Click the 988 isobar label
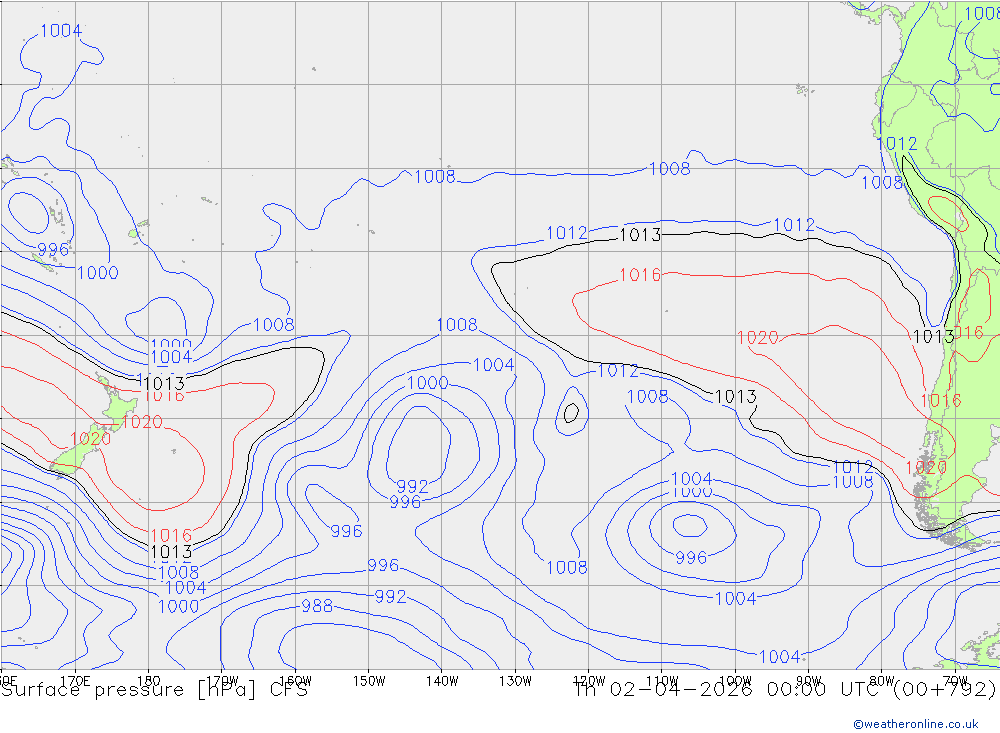The height and width of the screenshot is (733, 1000). coord(317,605)
